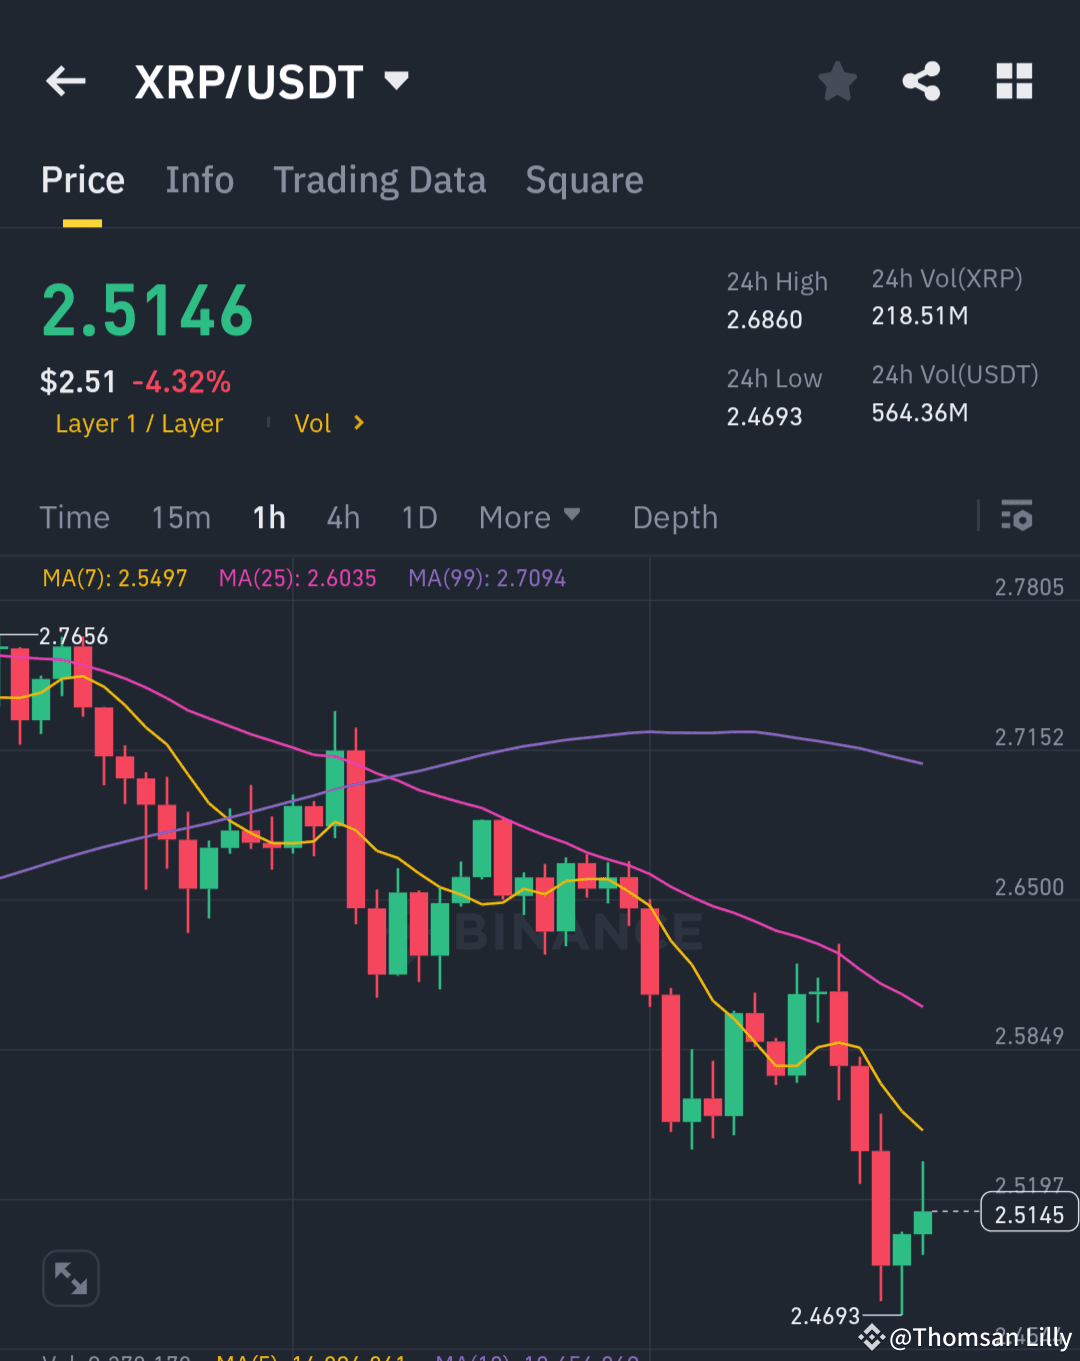
Task: Expand the More timeframes dropdown
Action: tap(530, 517)
